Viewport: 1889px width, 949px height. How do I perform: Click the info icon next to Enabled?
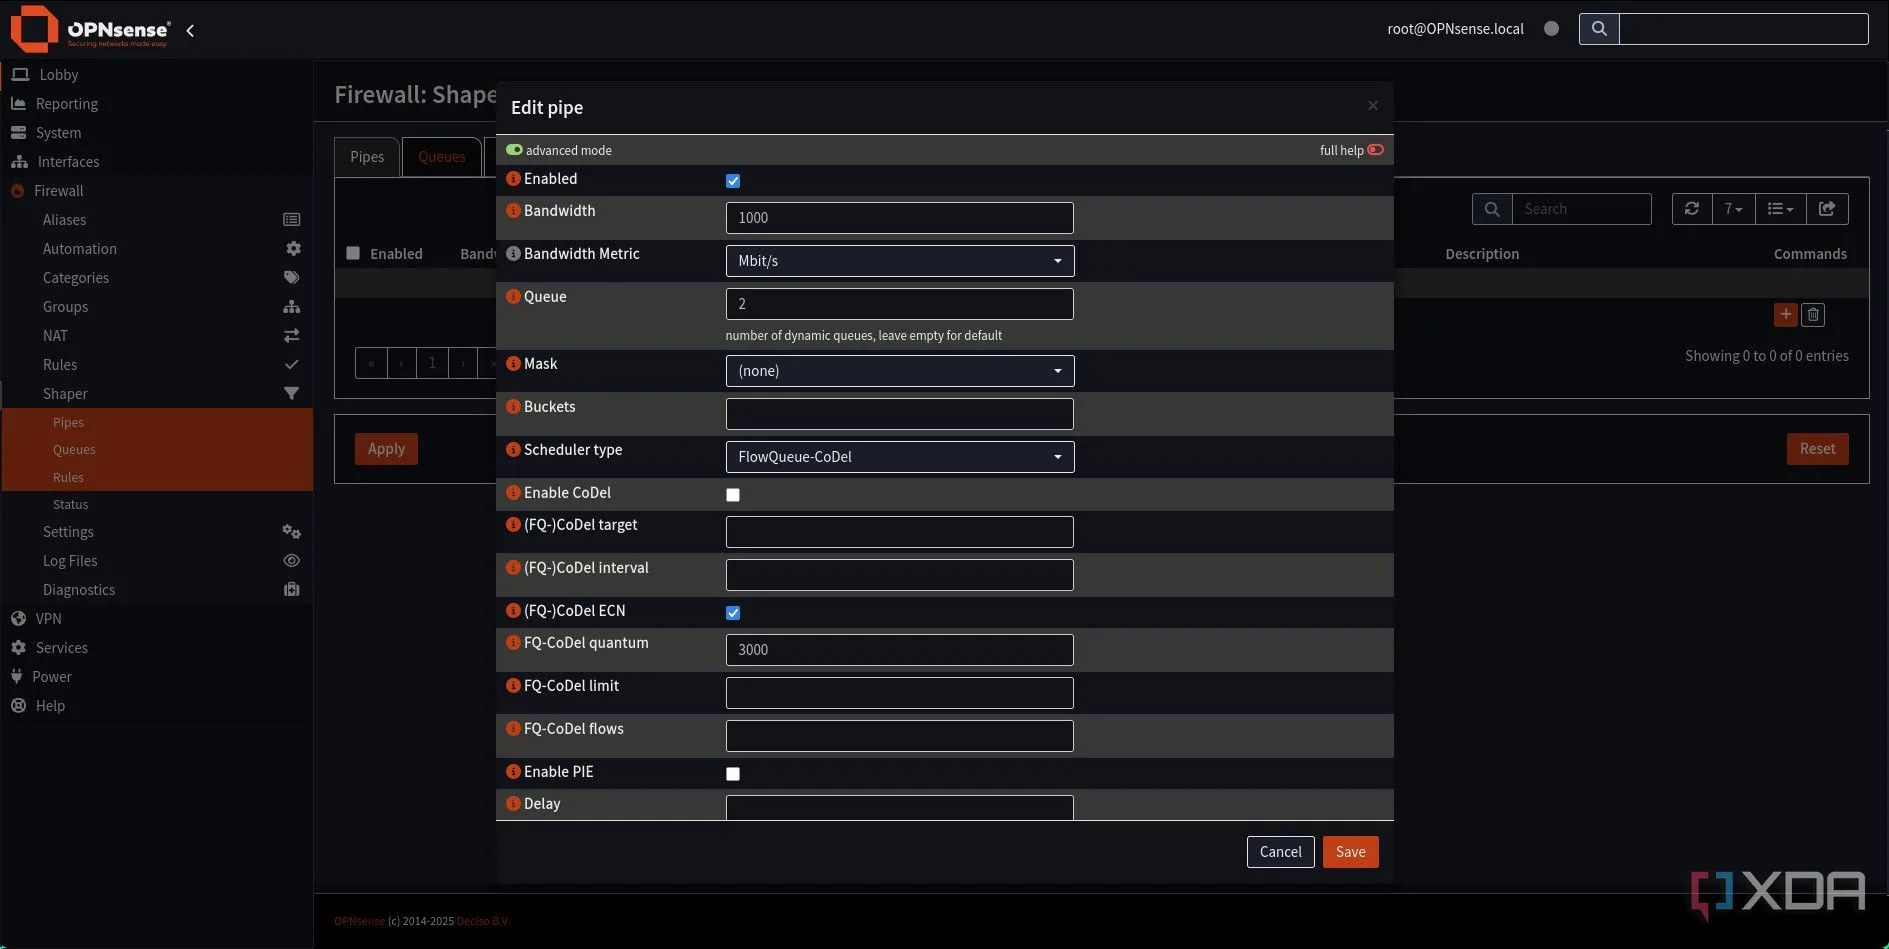pyautogui.click(x=513, y=179)
